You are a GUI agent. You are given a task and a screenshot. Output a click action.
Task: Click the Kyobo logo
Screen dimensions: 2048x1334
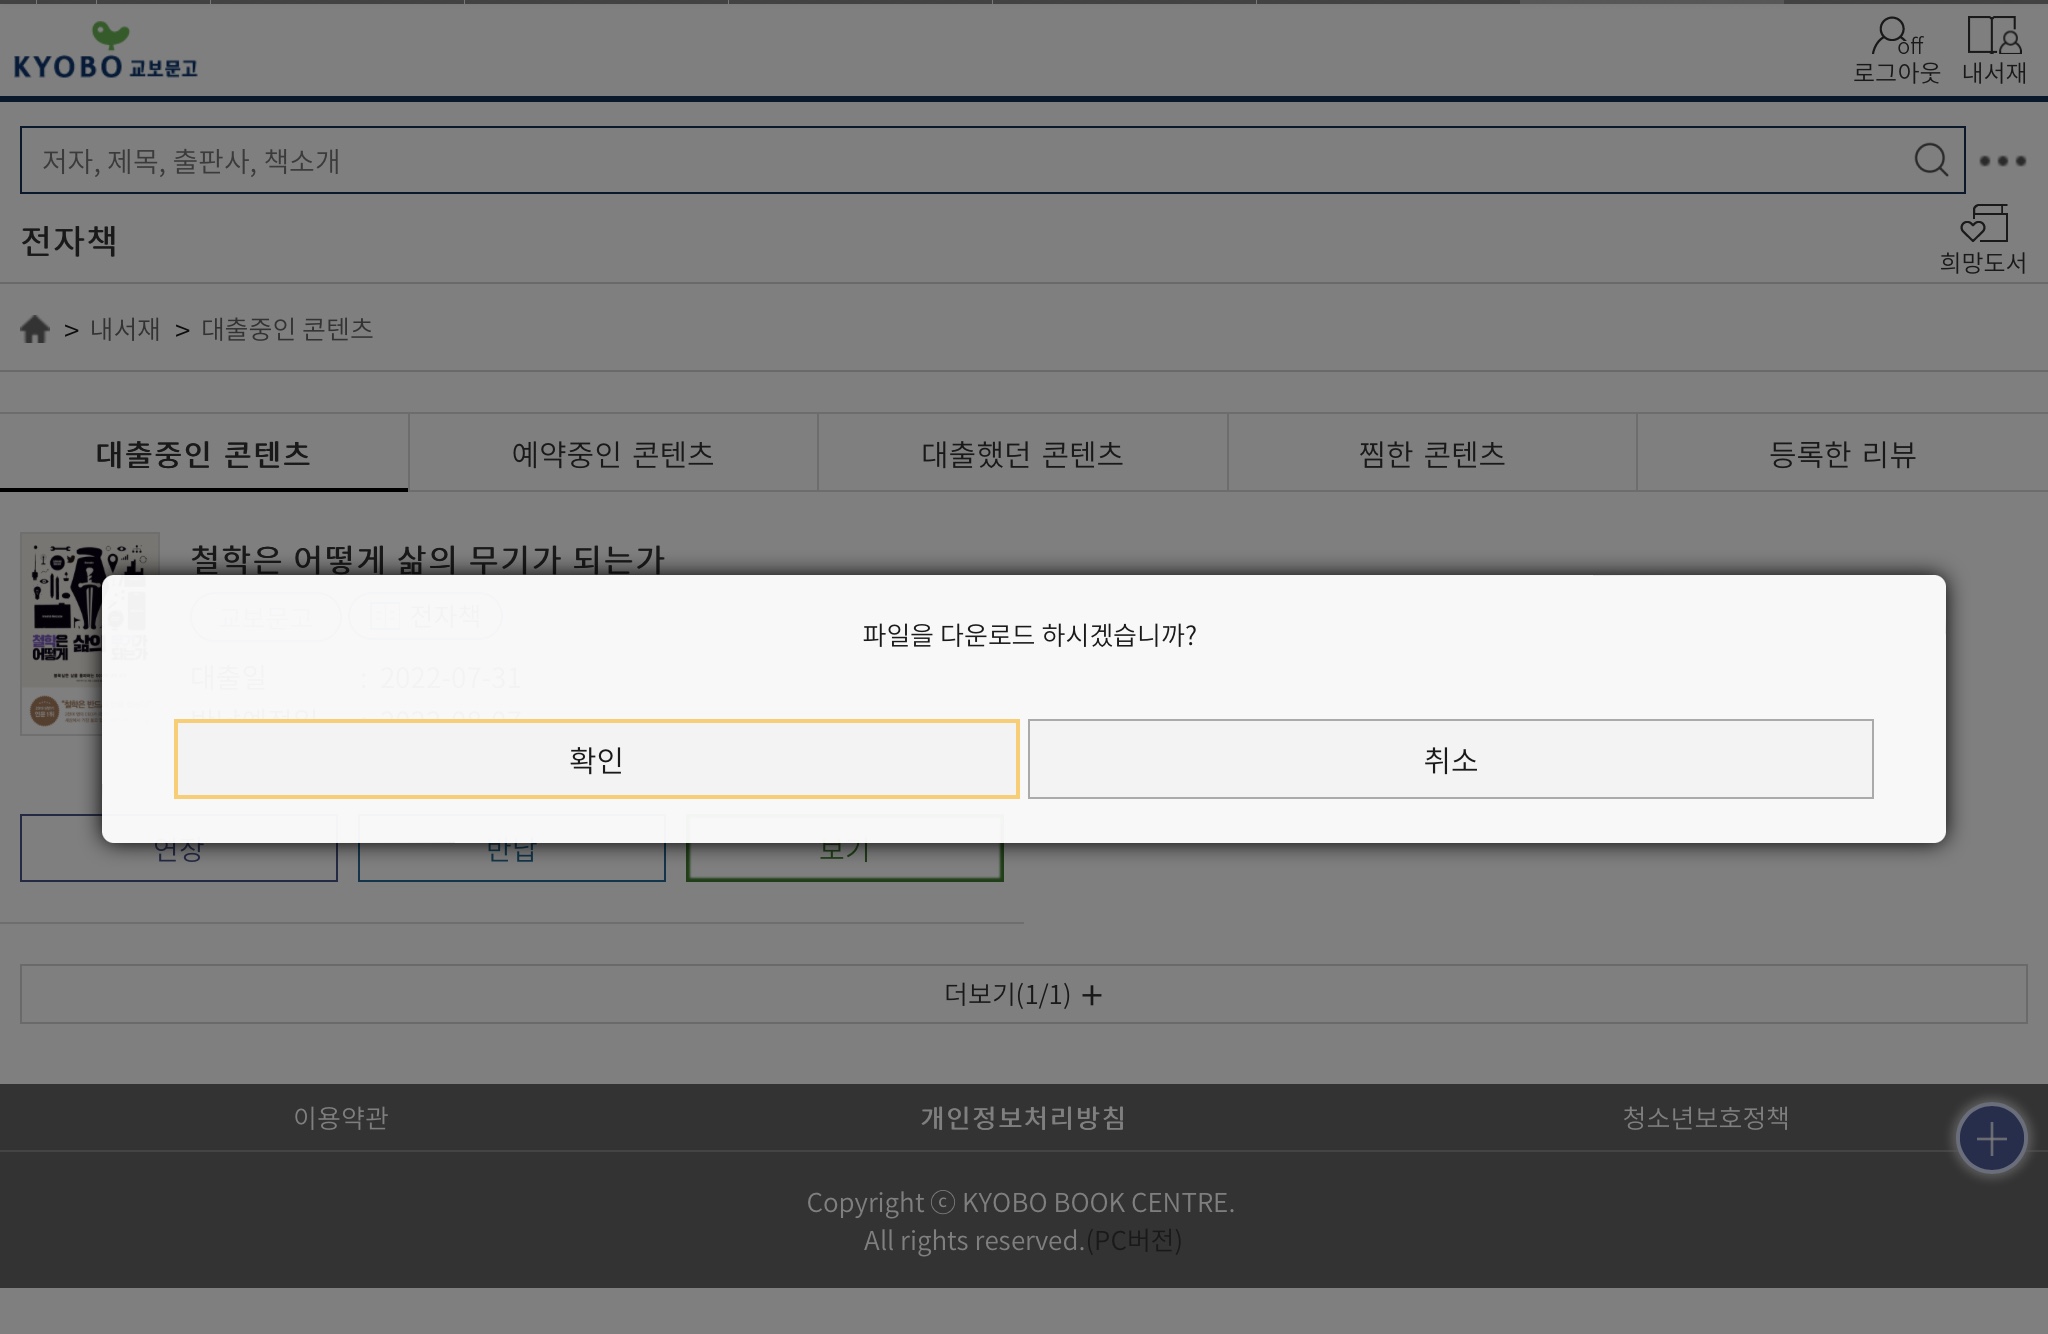[105, 50]
